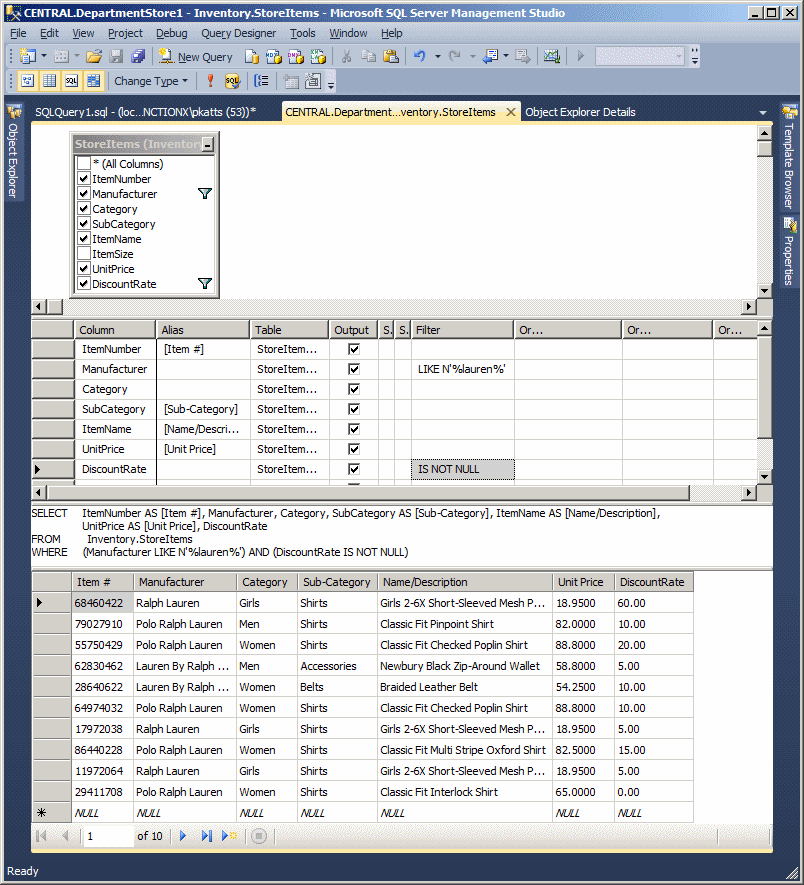Click the Execute SQL exclamation icon
This screenshot has width=804, height=885.
coord(210,81)
